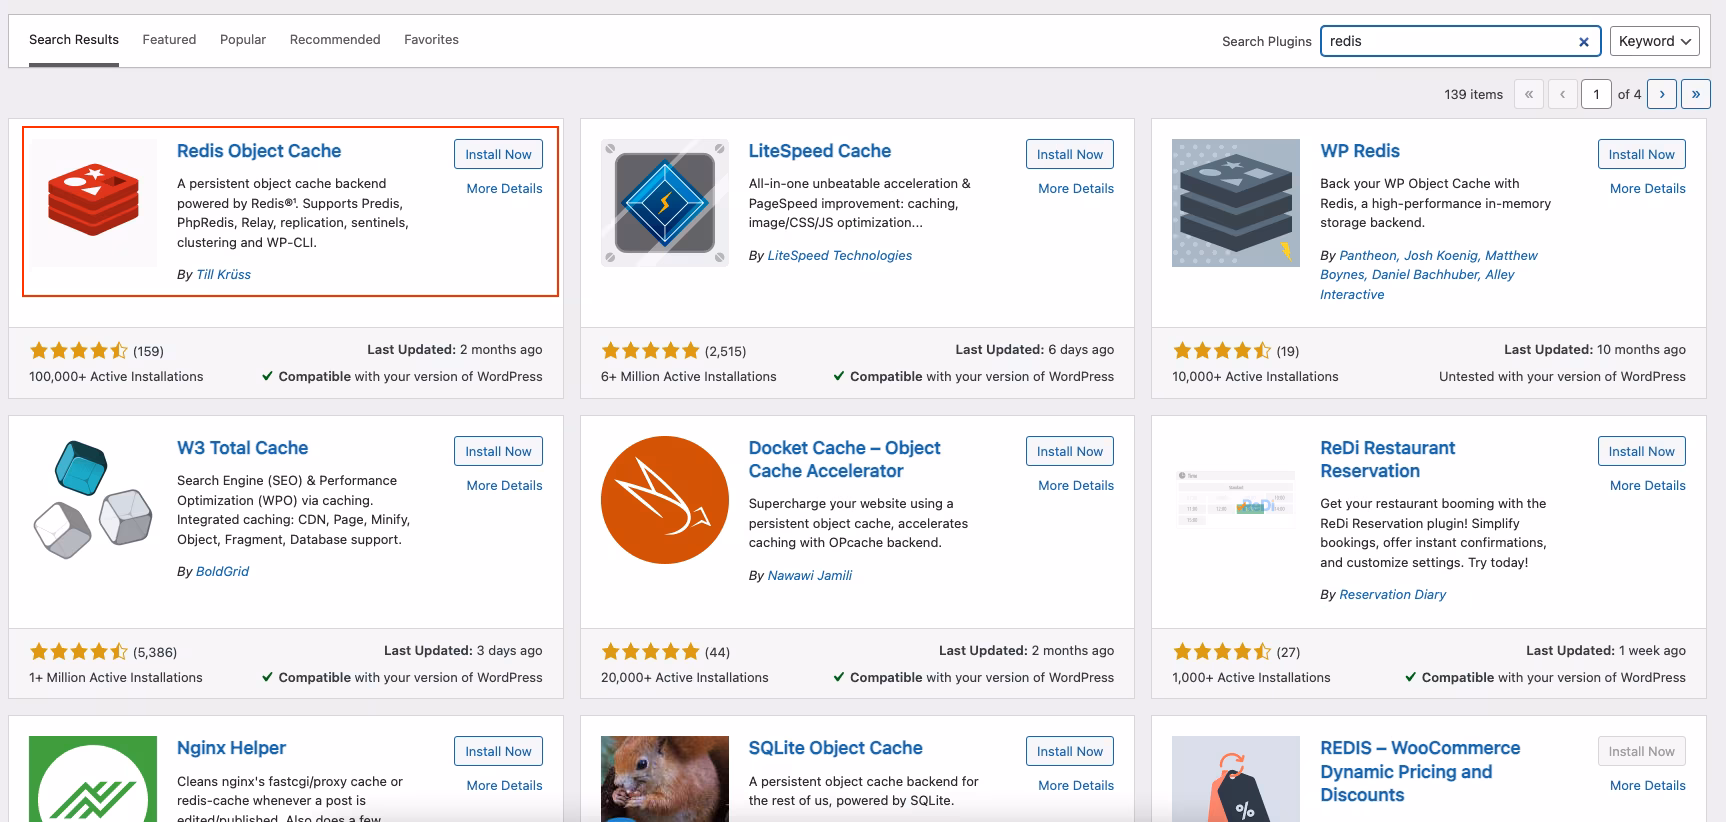More Details for LiteSpeed Cache
Screen dimensions: 1726x822
[x=1076, y=188]
